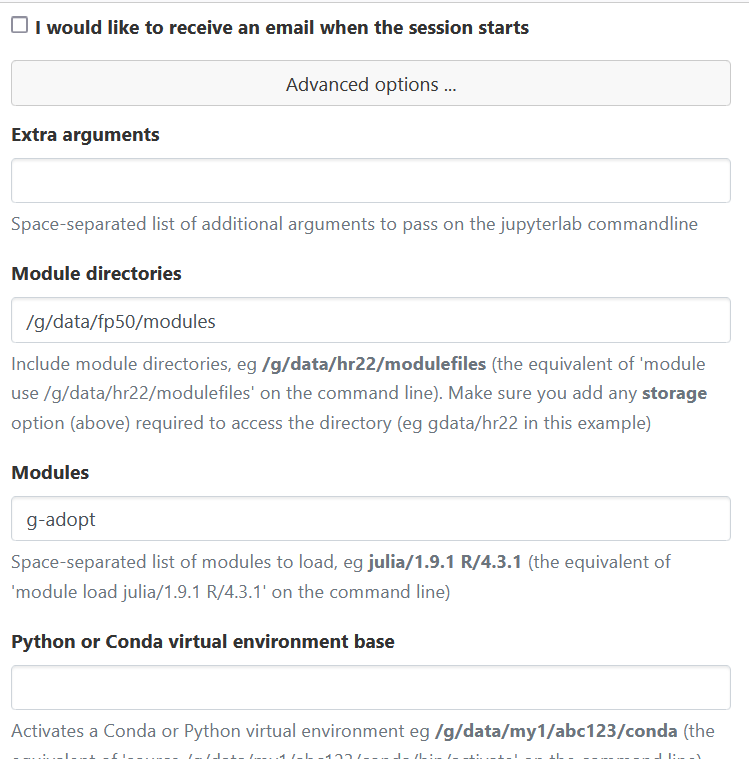Select the Modules field containing g-adopt

[371, 519]
